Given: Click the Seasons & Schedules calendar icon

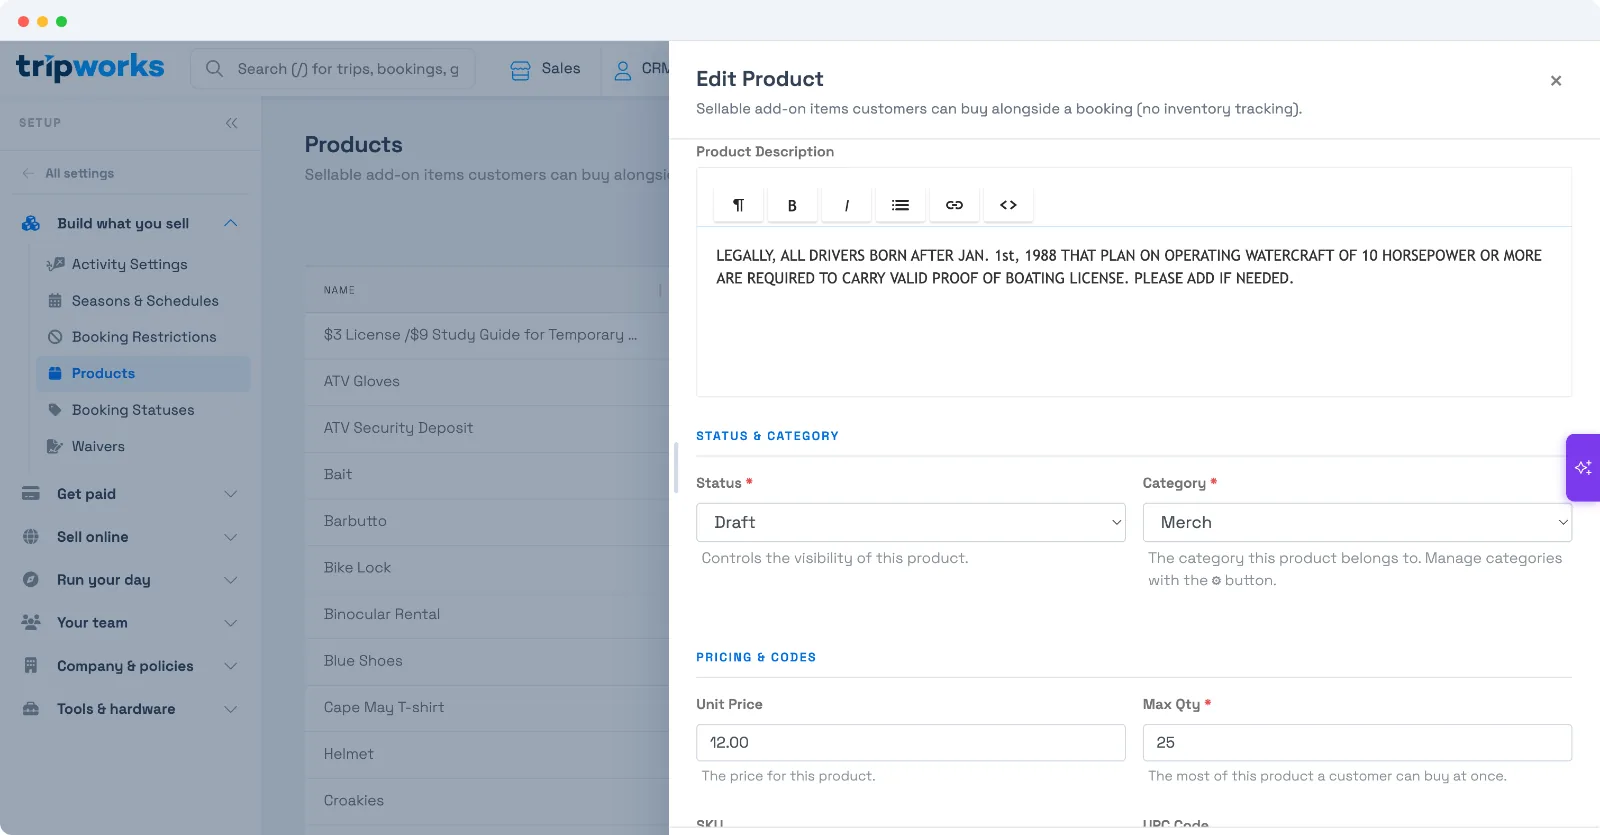Looking at the screenshot, I should click(x=55, y=301).
